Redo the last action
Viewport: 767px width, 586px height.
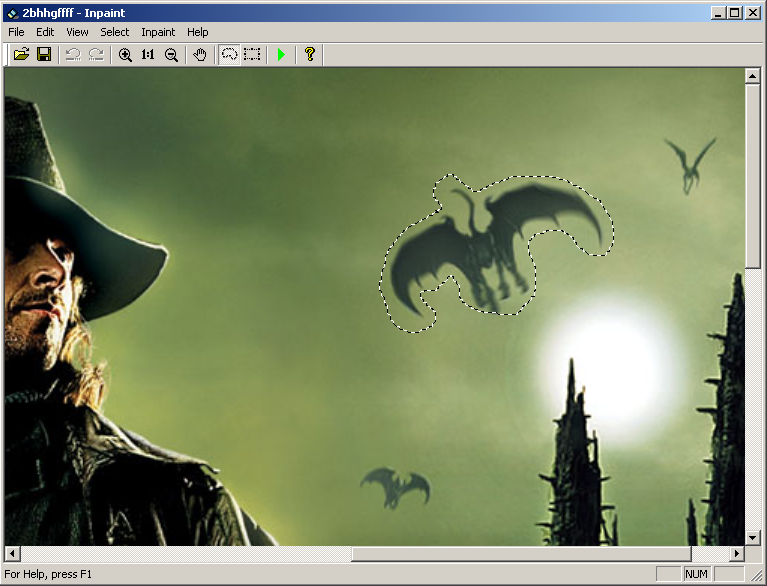(x=96, y=54)
